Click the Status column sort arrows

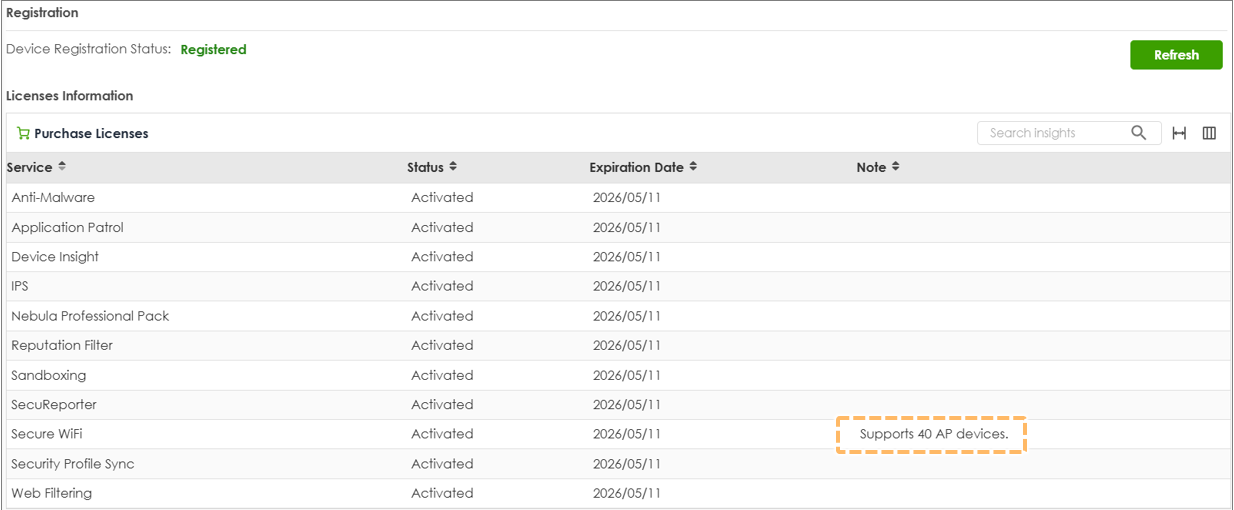(453, 167)
